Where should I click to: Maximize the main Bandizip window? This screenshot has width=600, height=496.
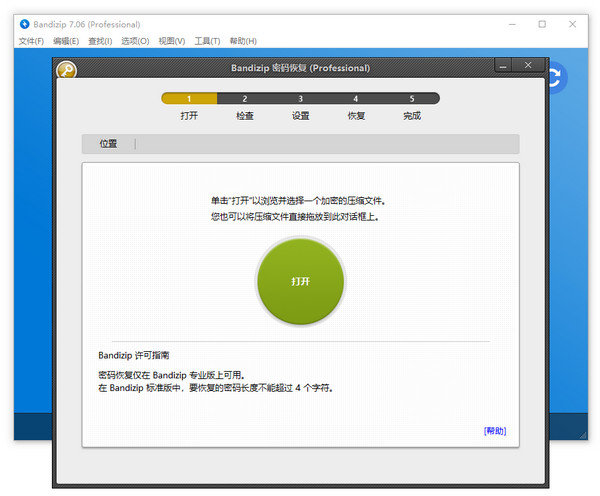point(542,24)
